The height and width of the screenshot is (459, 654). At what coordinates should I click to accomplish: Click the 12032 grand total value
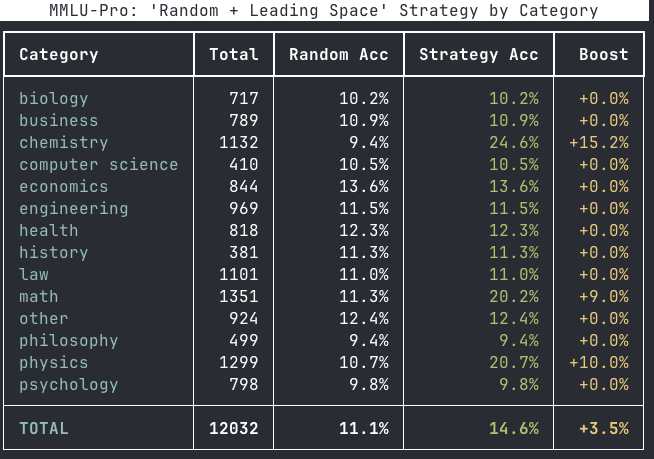tap(233, 428)
